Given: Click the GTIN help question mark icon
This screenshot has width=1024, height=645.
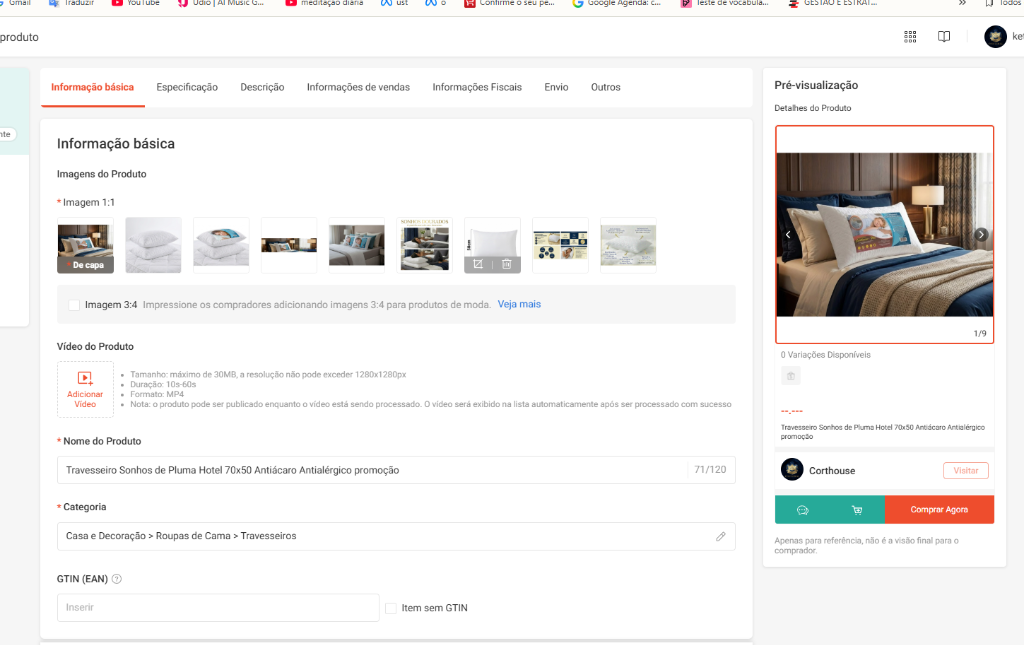Looking at the screenshot, I should click(x=117, y=579).
